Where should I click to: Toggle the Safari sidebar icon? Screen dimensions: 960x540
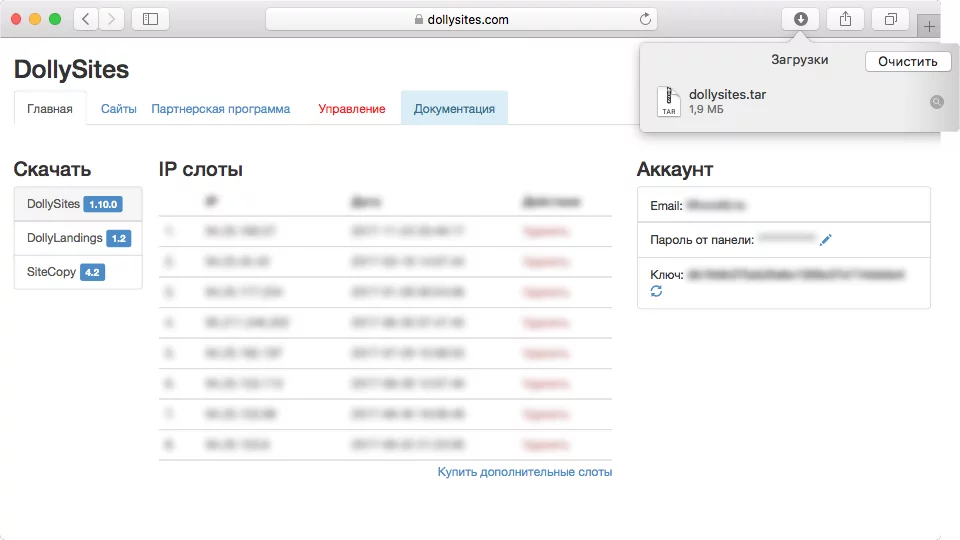tap(150, 19)
